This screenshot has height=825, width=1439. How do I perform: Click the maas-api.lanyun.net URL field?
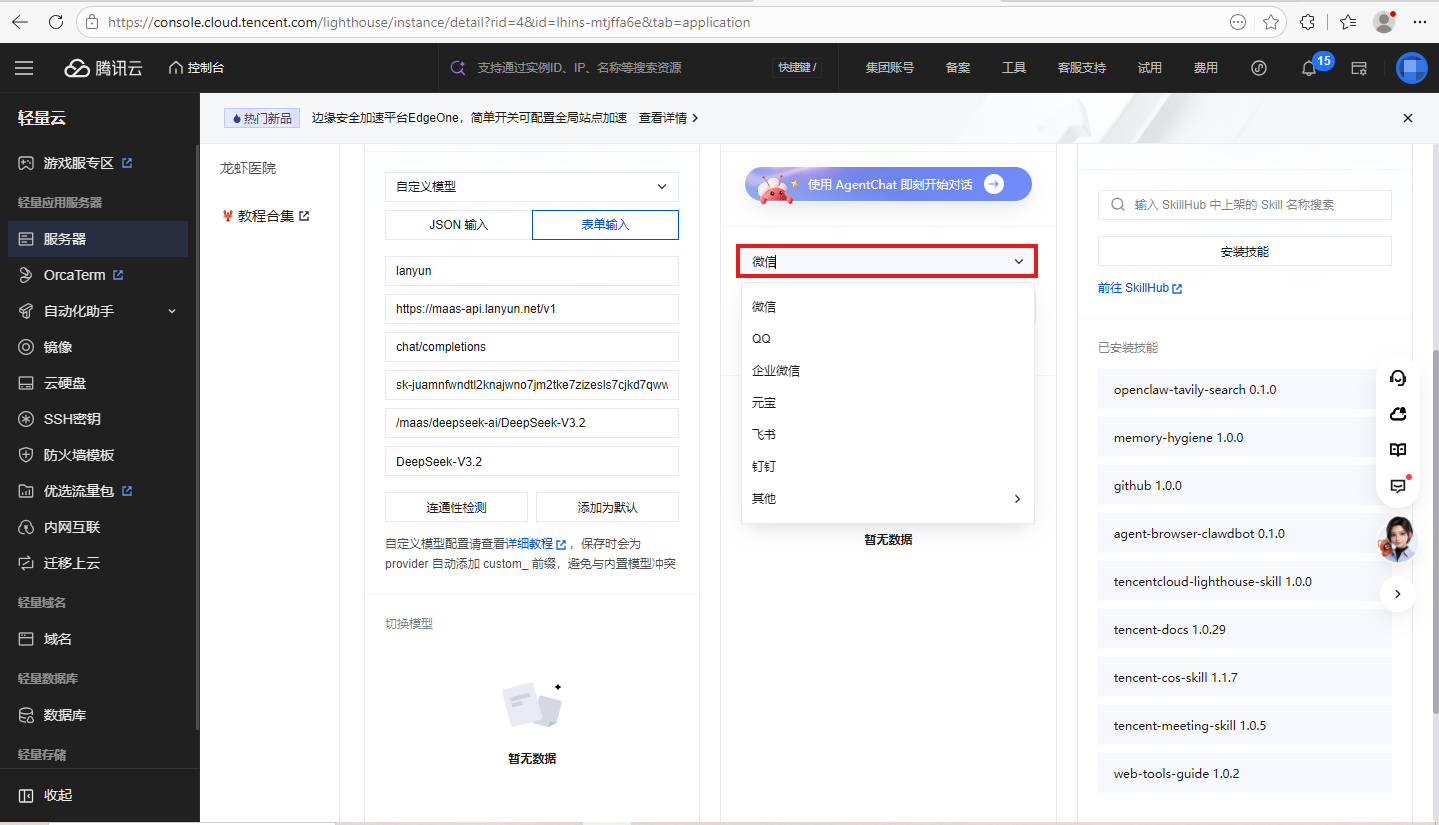(x=532, y=309)
